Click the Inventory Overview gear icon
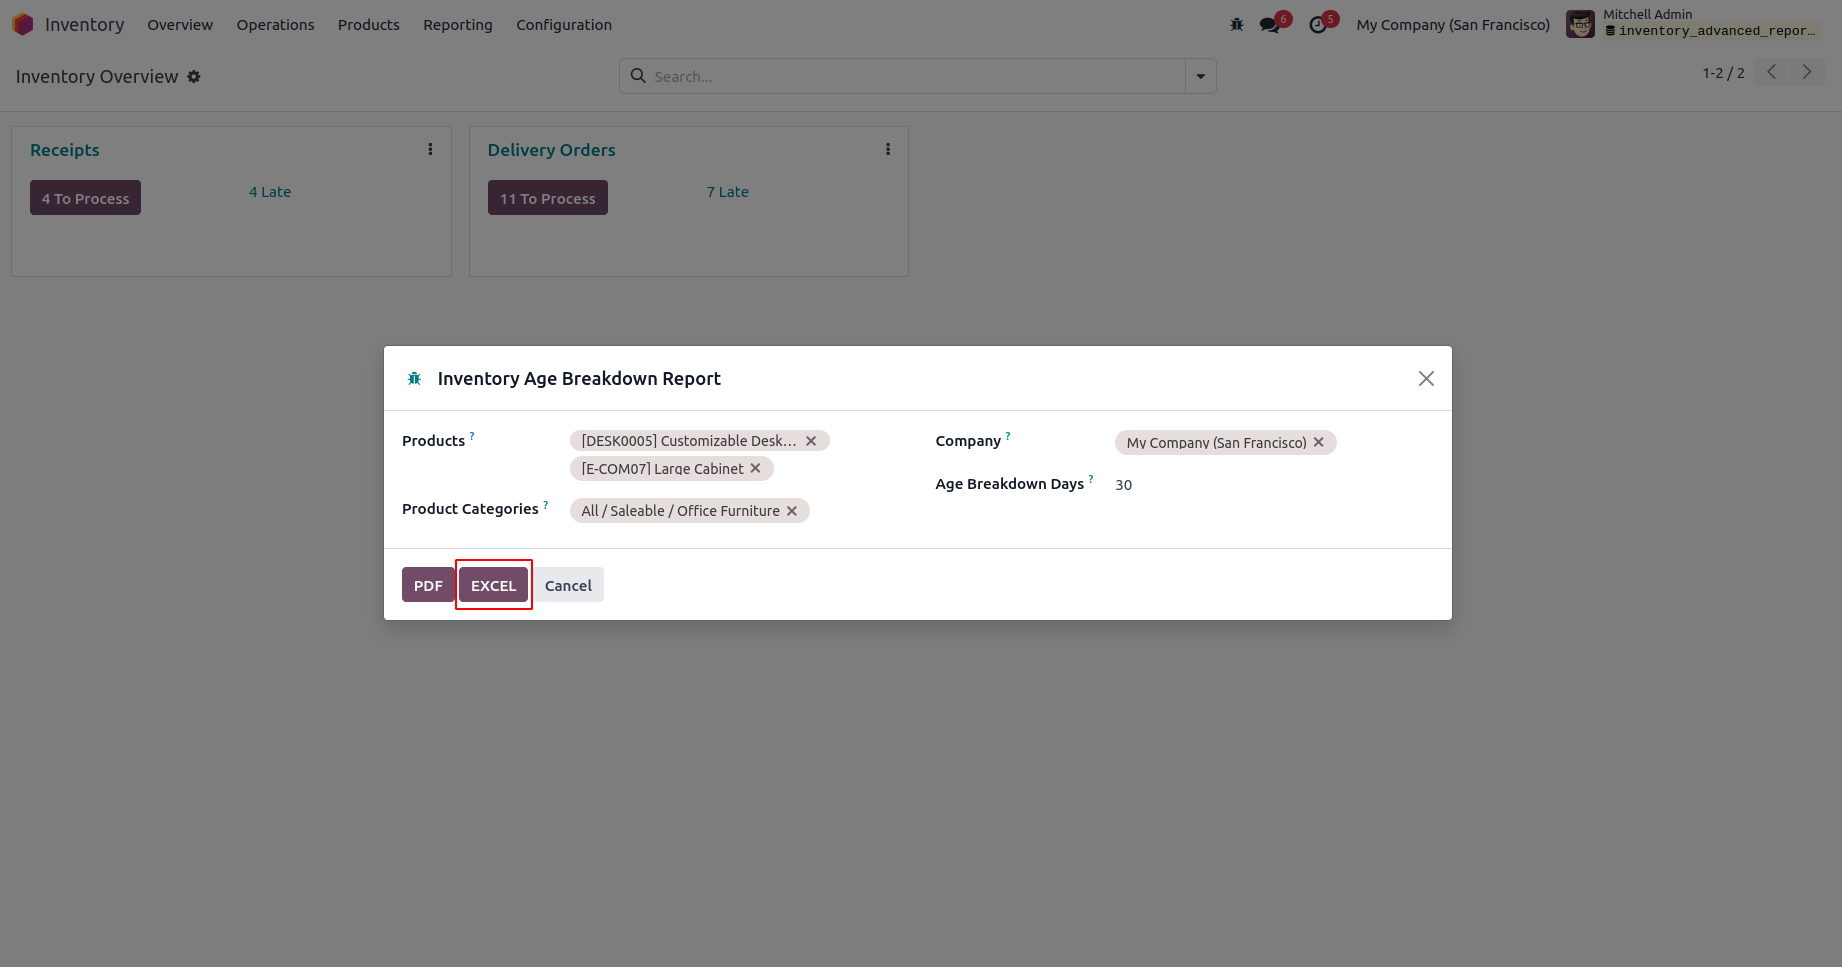 [194, 77]
